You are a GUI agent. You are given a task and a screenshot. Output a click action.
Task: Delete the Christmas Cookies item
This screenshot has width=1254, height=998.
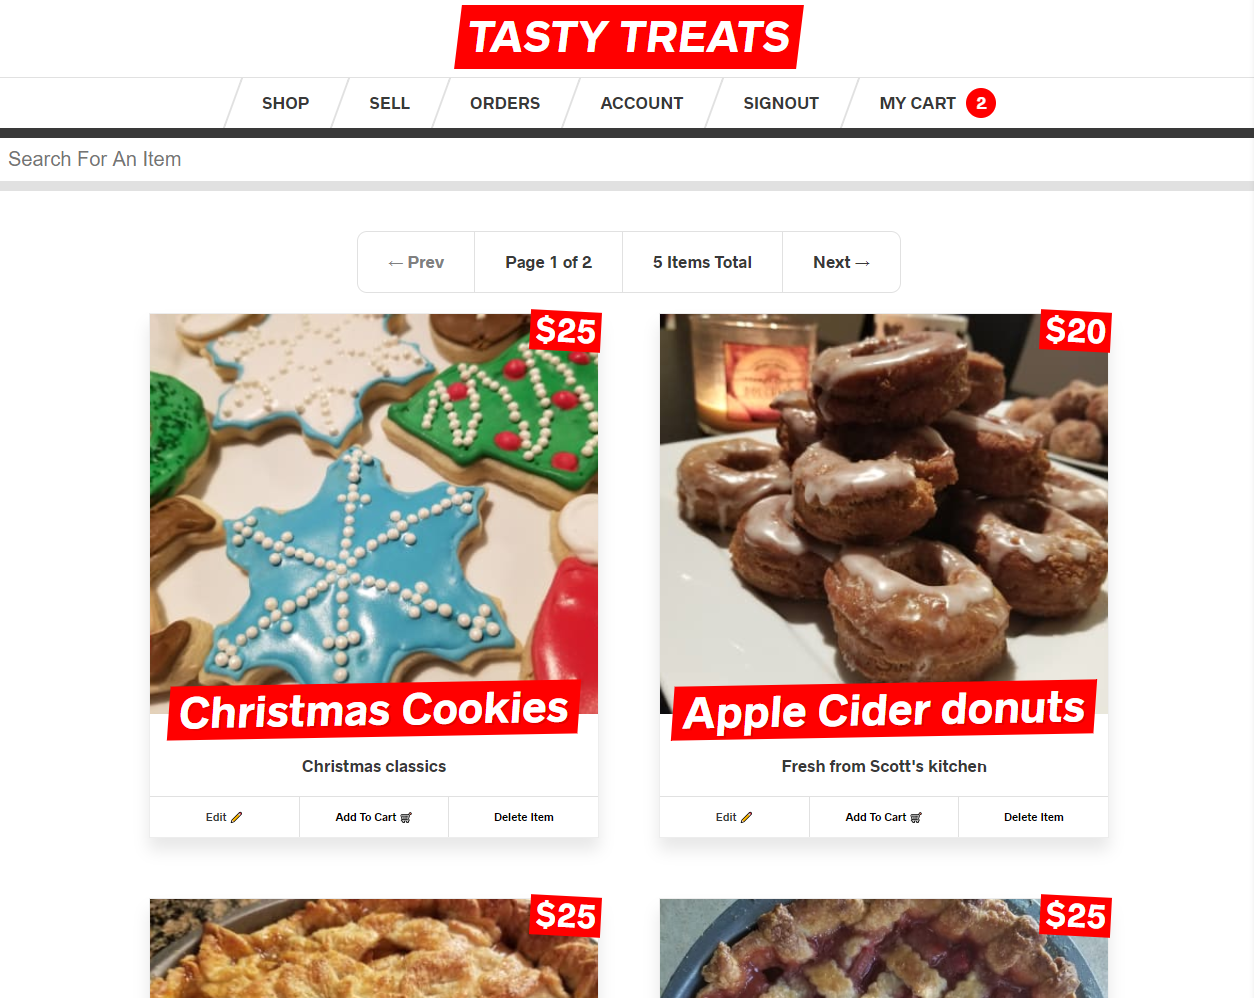524,817
